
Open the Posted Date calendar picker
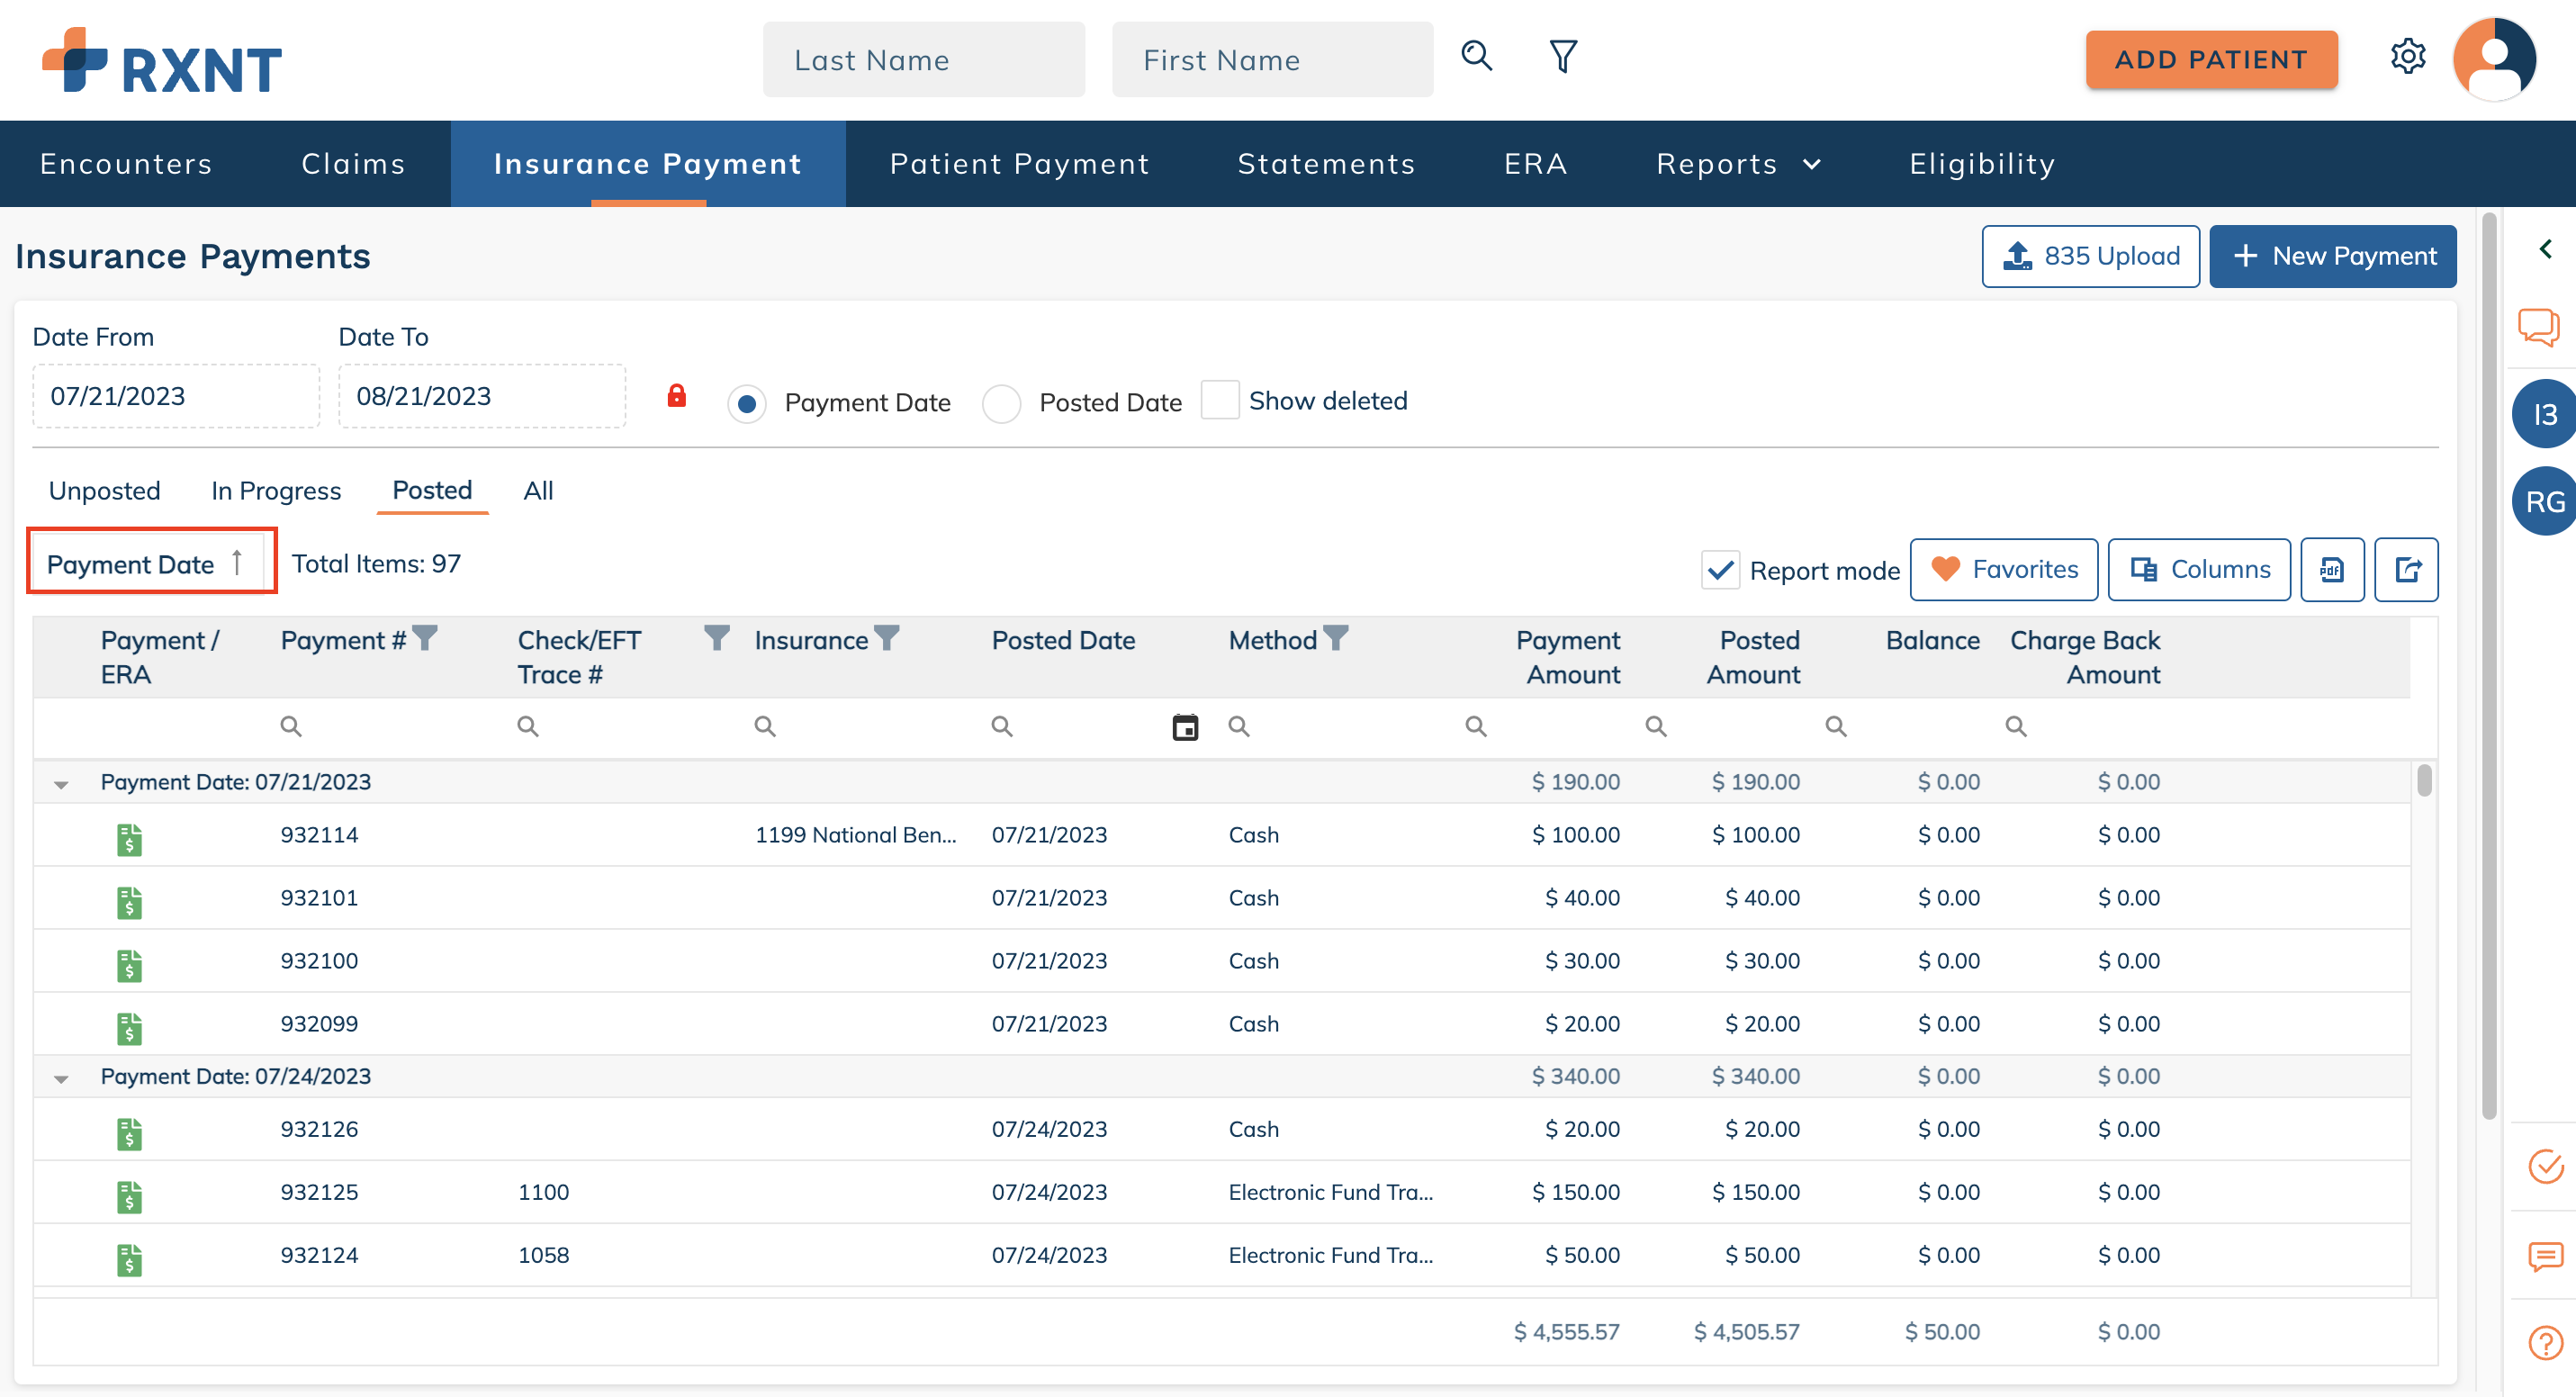click(x=1185, y=727)
